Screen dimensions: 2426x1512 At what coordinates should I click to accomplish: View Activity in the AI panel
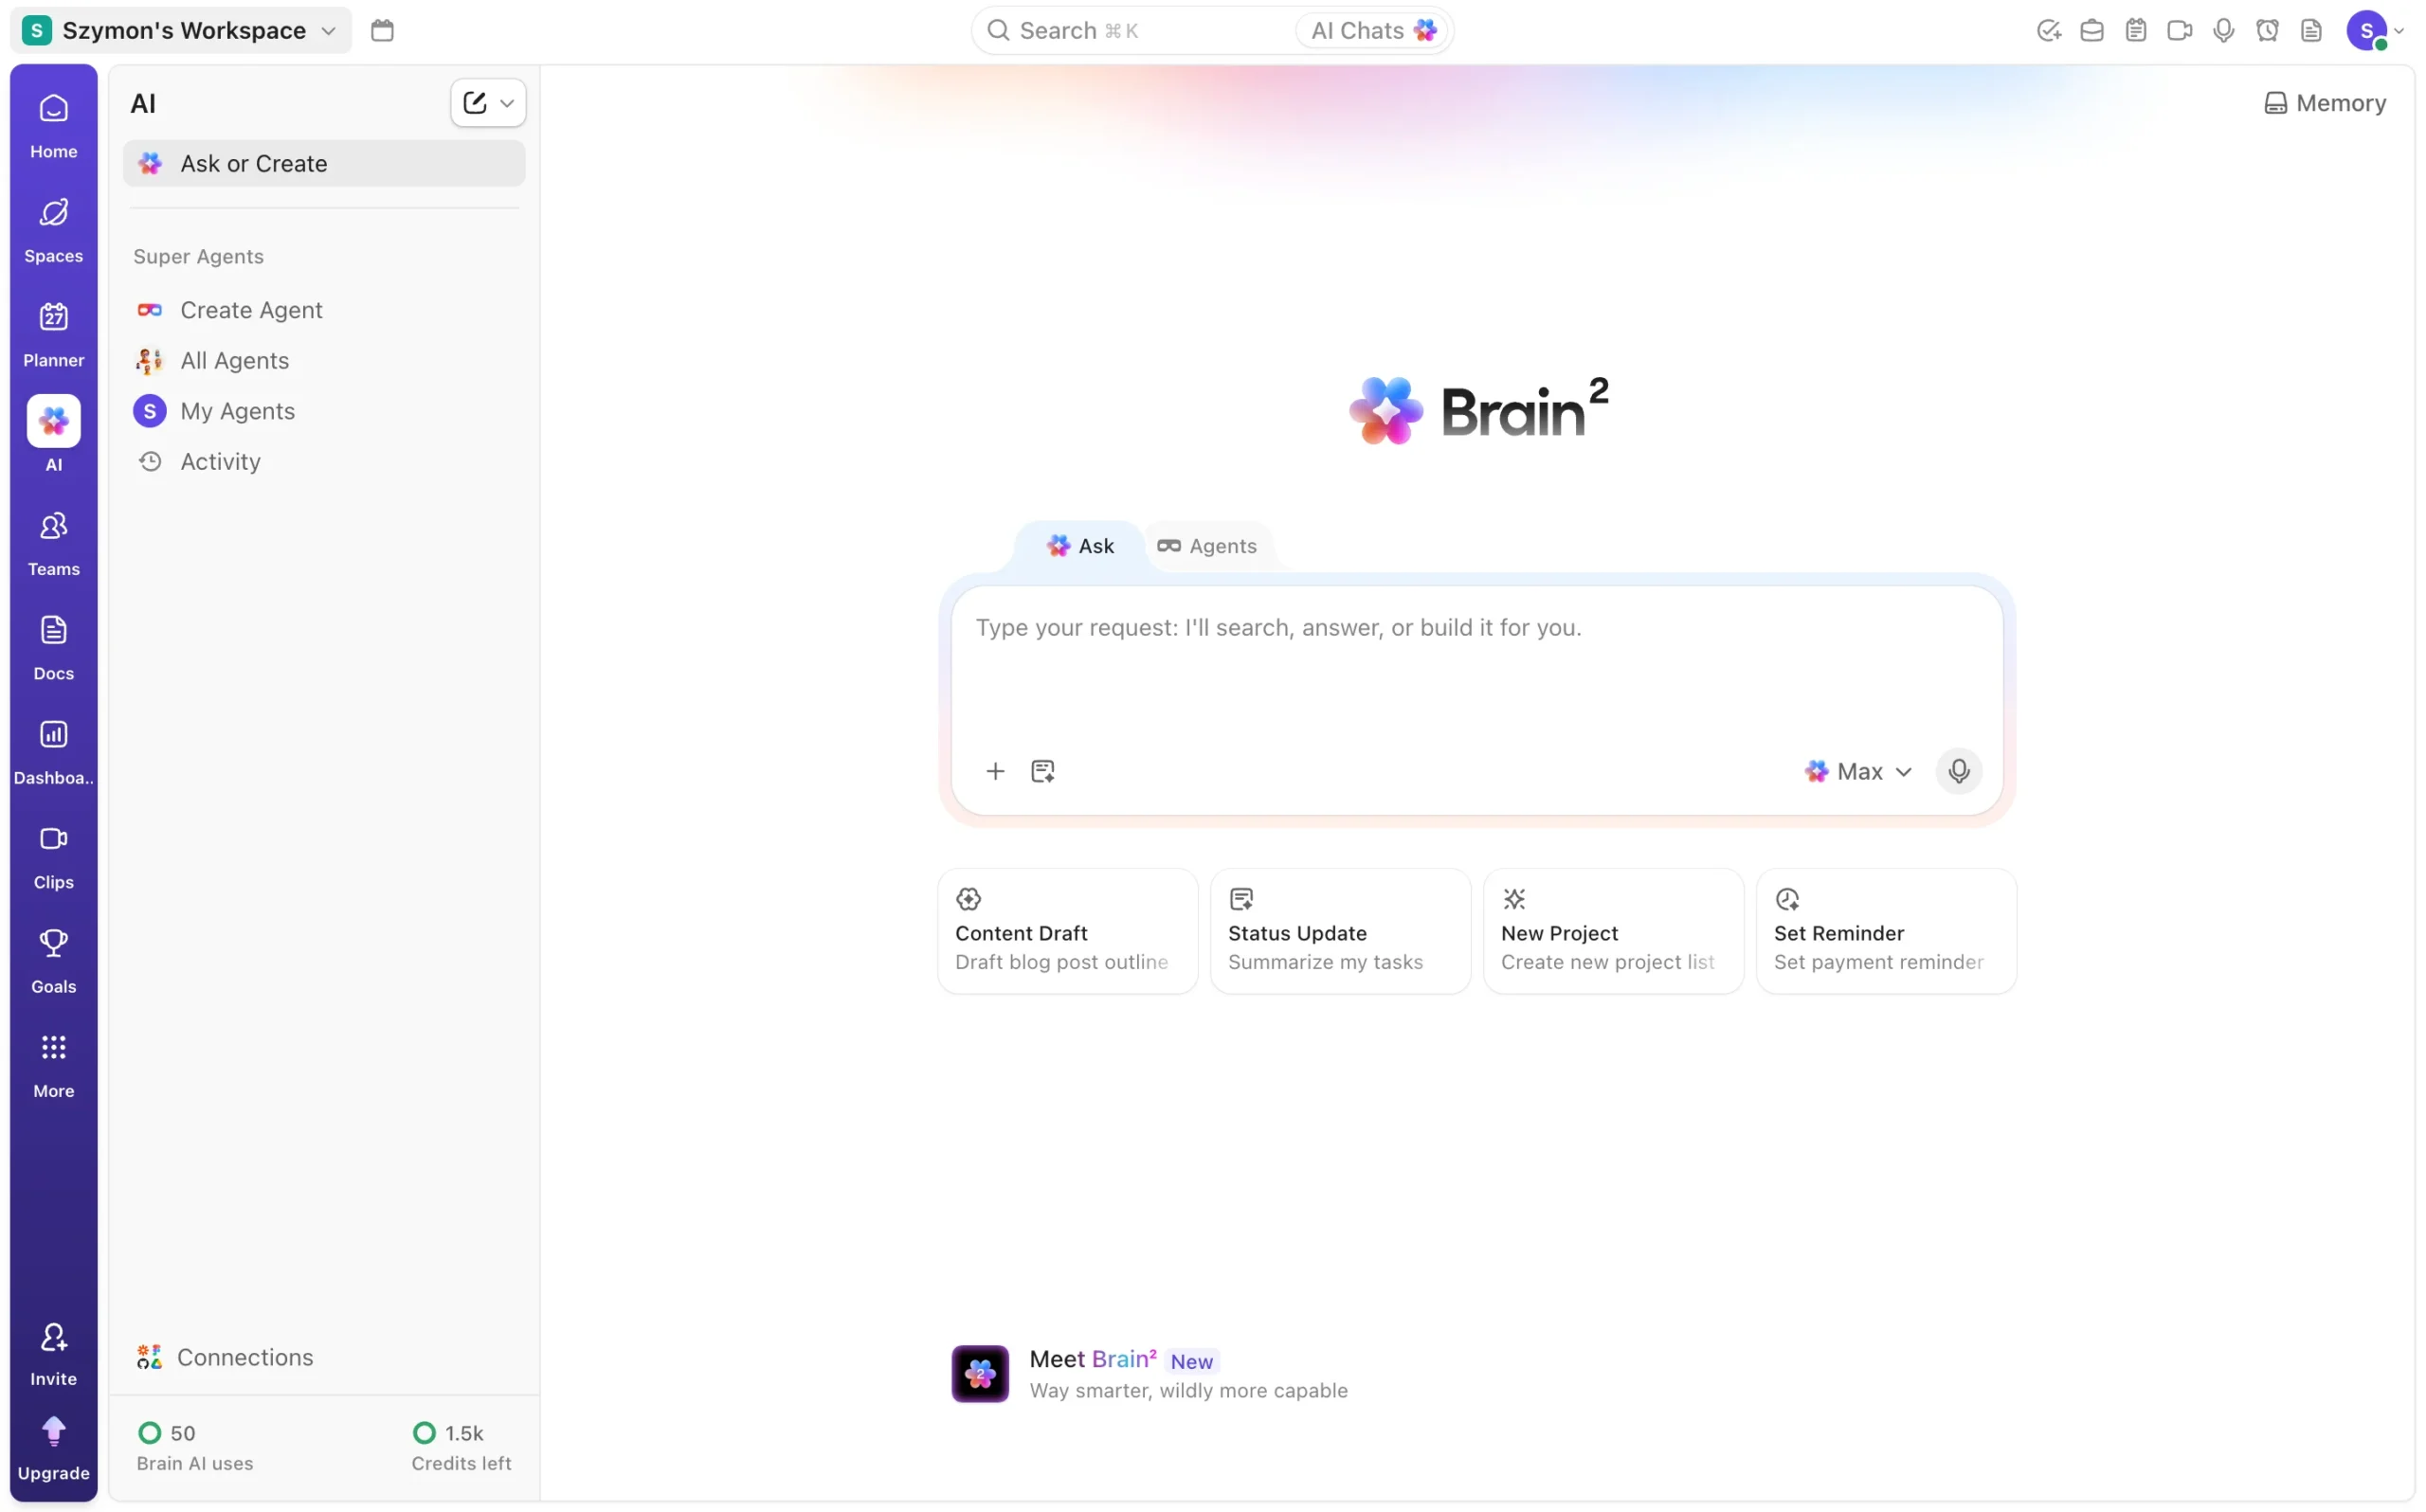pyautogui.click(x=324, y=461)
